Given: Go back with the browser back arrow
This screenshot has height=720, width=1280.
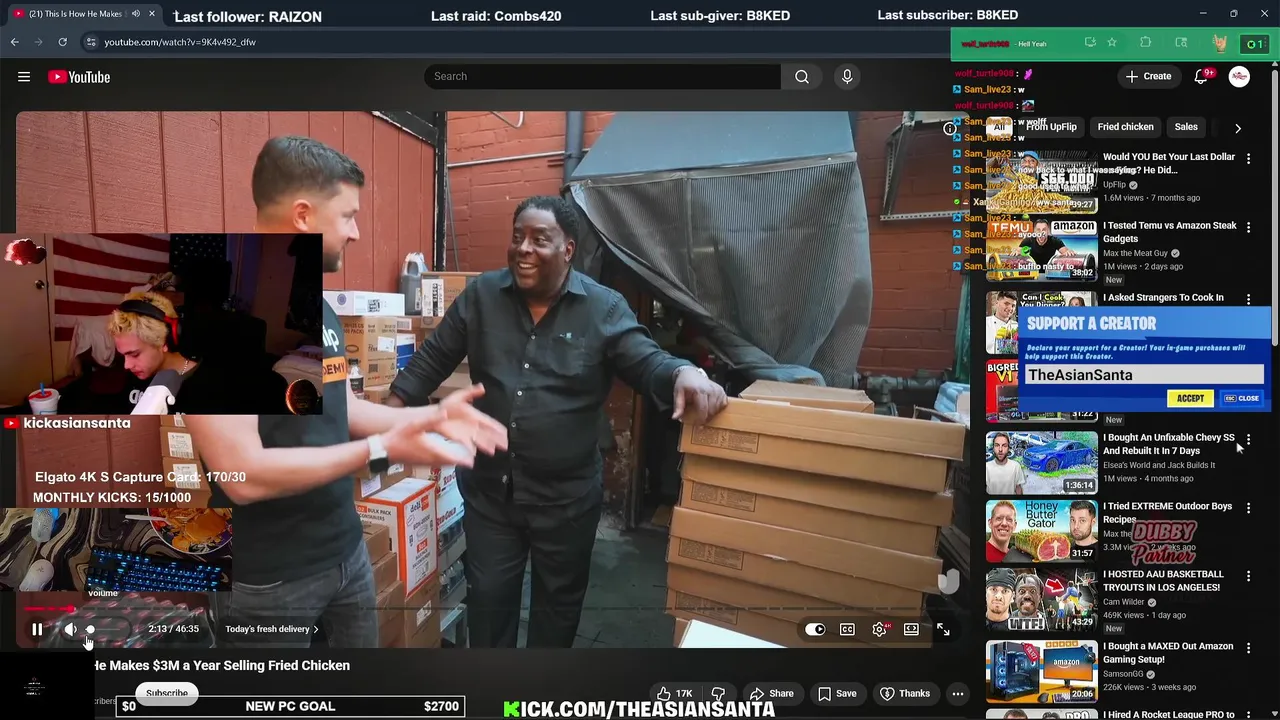Looking at the screenshot, I should (14, 42).
